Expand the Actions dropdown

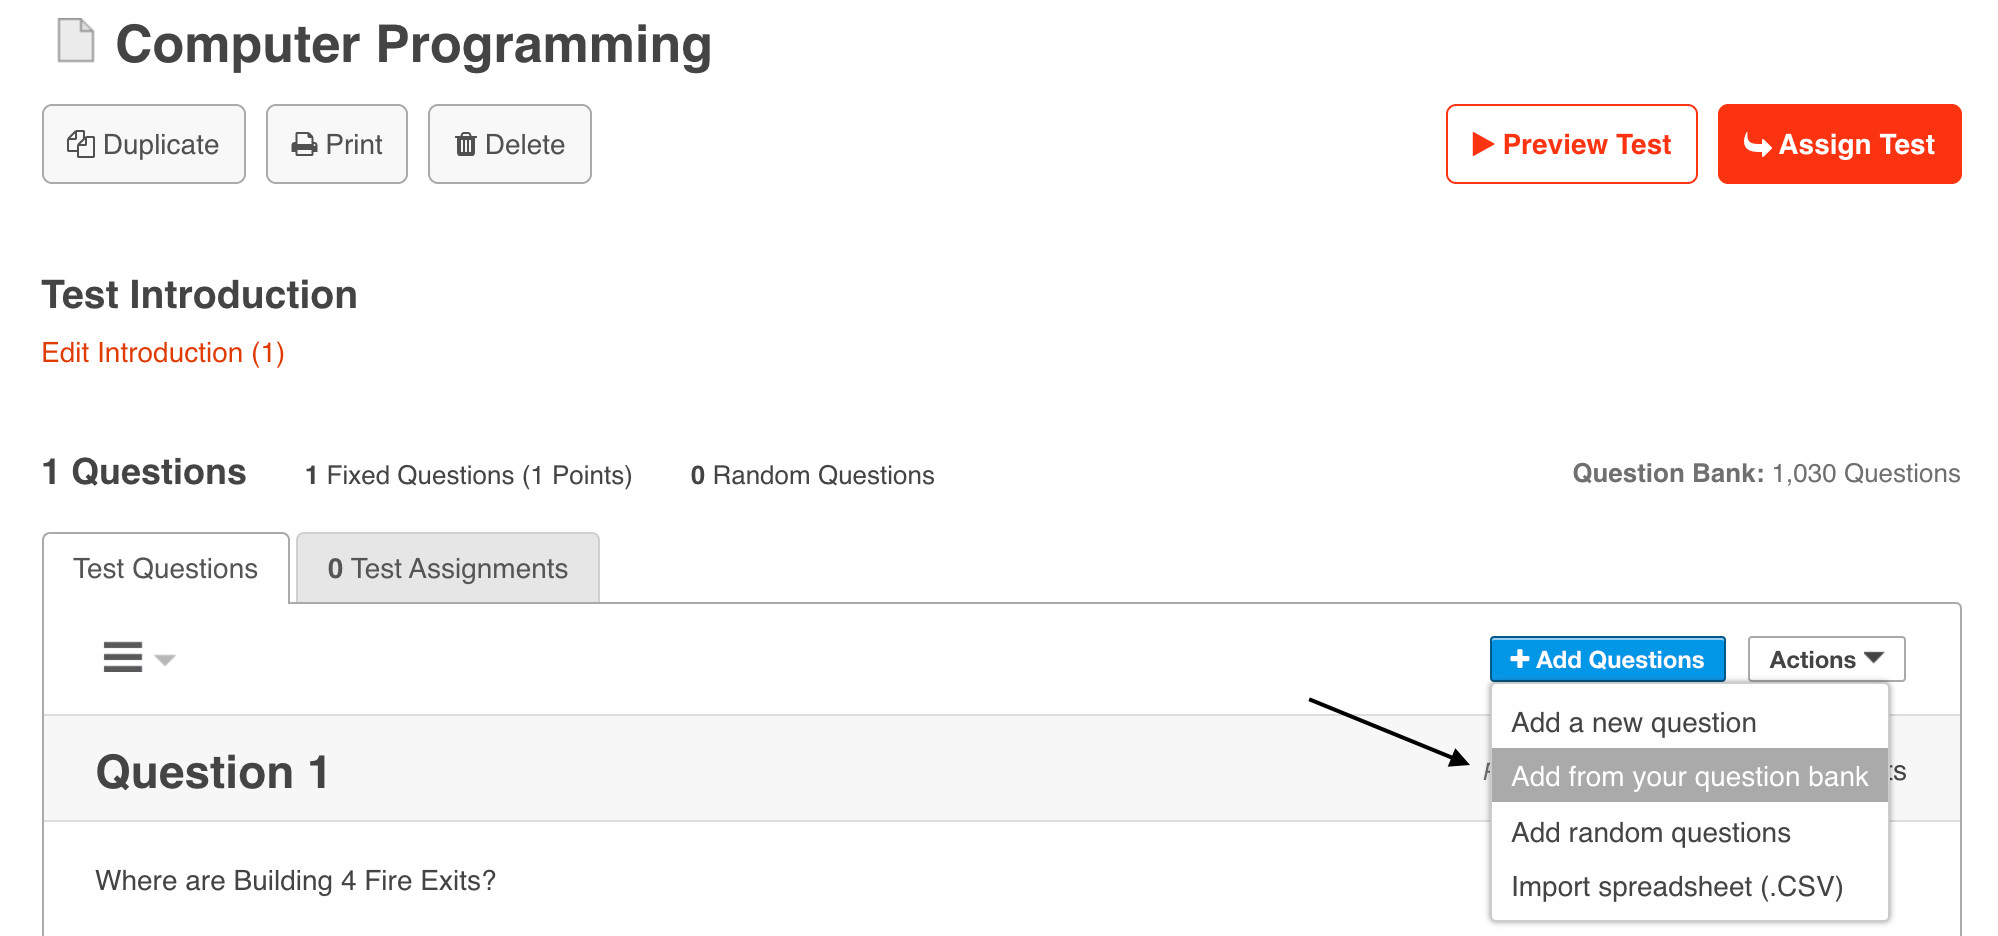point(1825,660)
